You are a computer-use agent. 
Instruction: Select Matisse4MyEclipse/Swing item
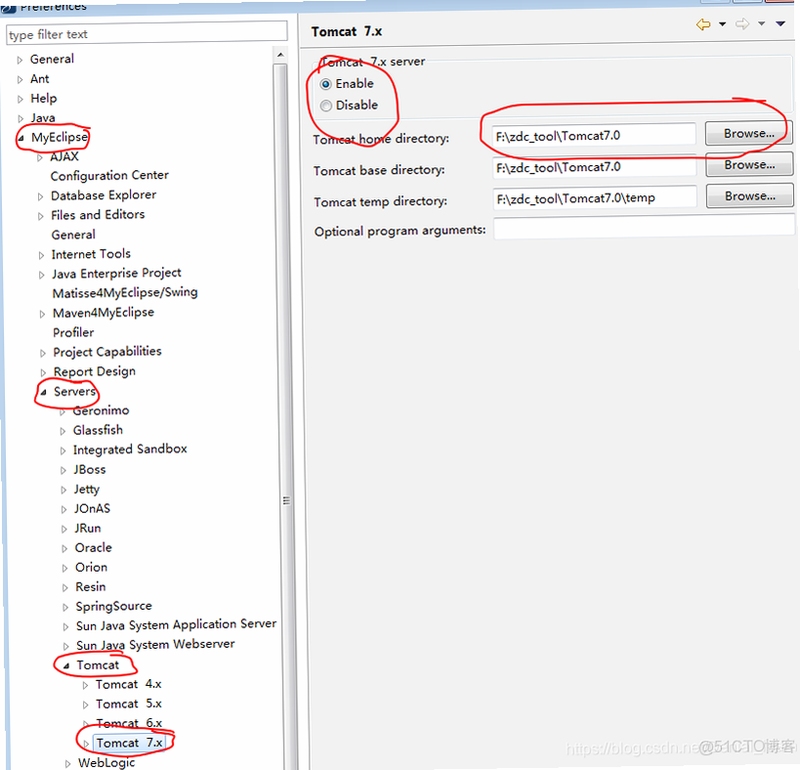coord(124,293)
